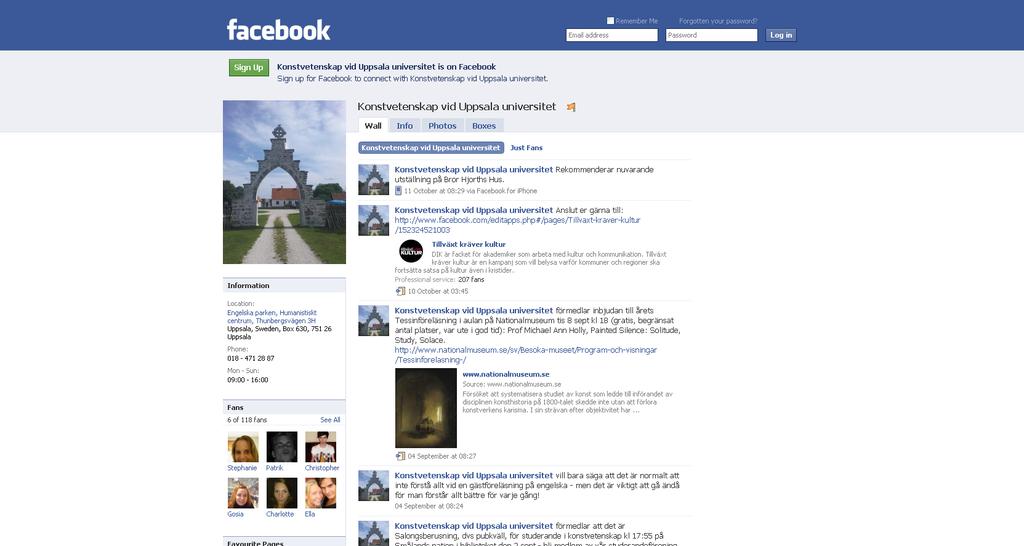Toggle the Remember Me checkbox
This screenshot has height=546, width=1024.
click(610, 21)
